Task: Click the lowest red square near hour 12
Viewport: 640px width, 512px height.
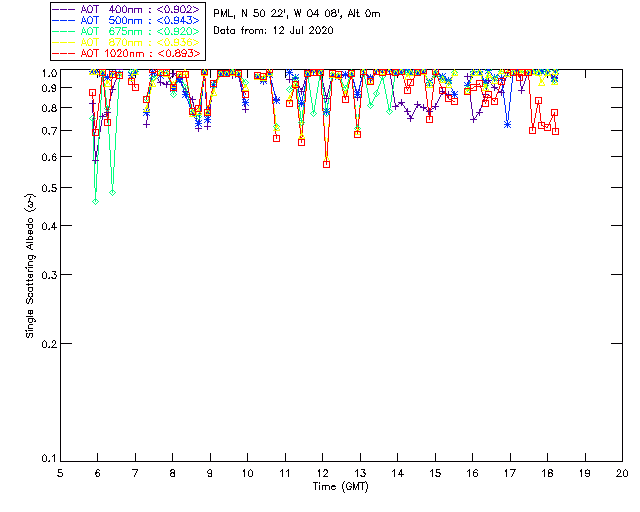Action: pyautogui.click(x=327, y=165)
